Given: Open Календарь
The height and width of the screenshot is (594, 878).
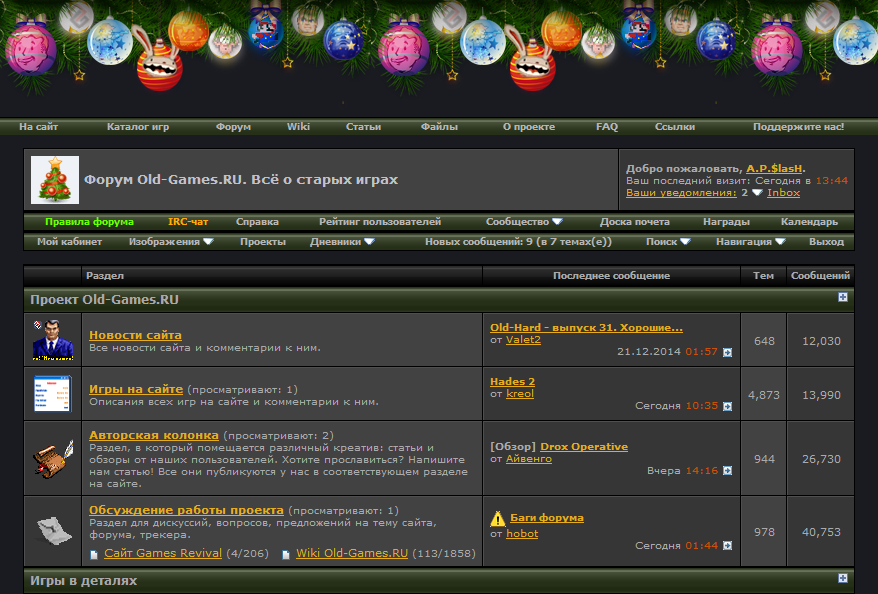Looking at the screenshot, I should click(809, 222).
